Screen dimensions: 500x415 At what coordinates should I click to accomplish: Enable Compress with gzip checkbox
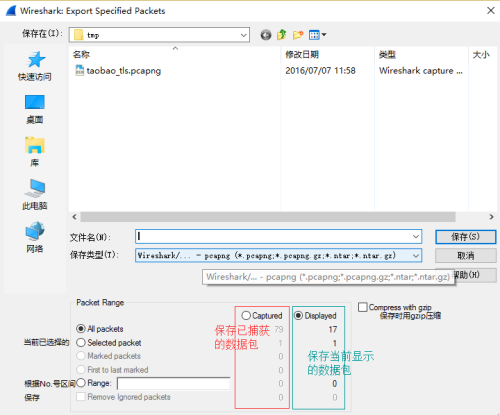point(363,307)
